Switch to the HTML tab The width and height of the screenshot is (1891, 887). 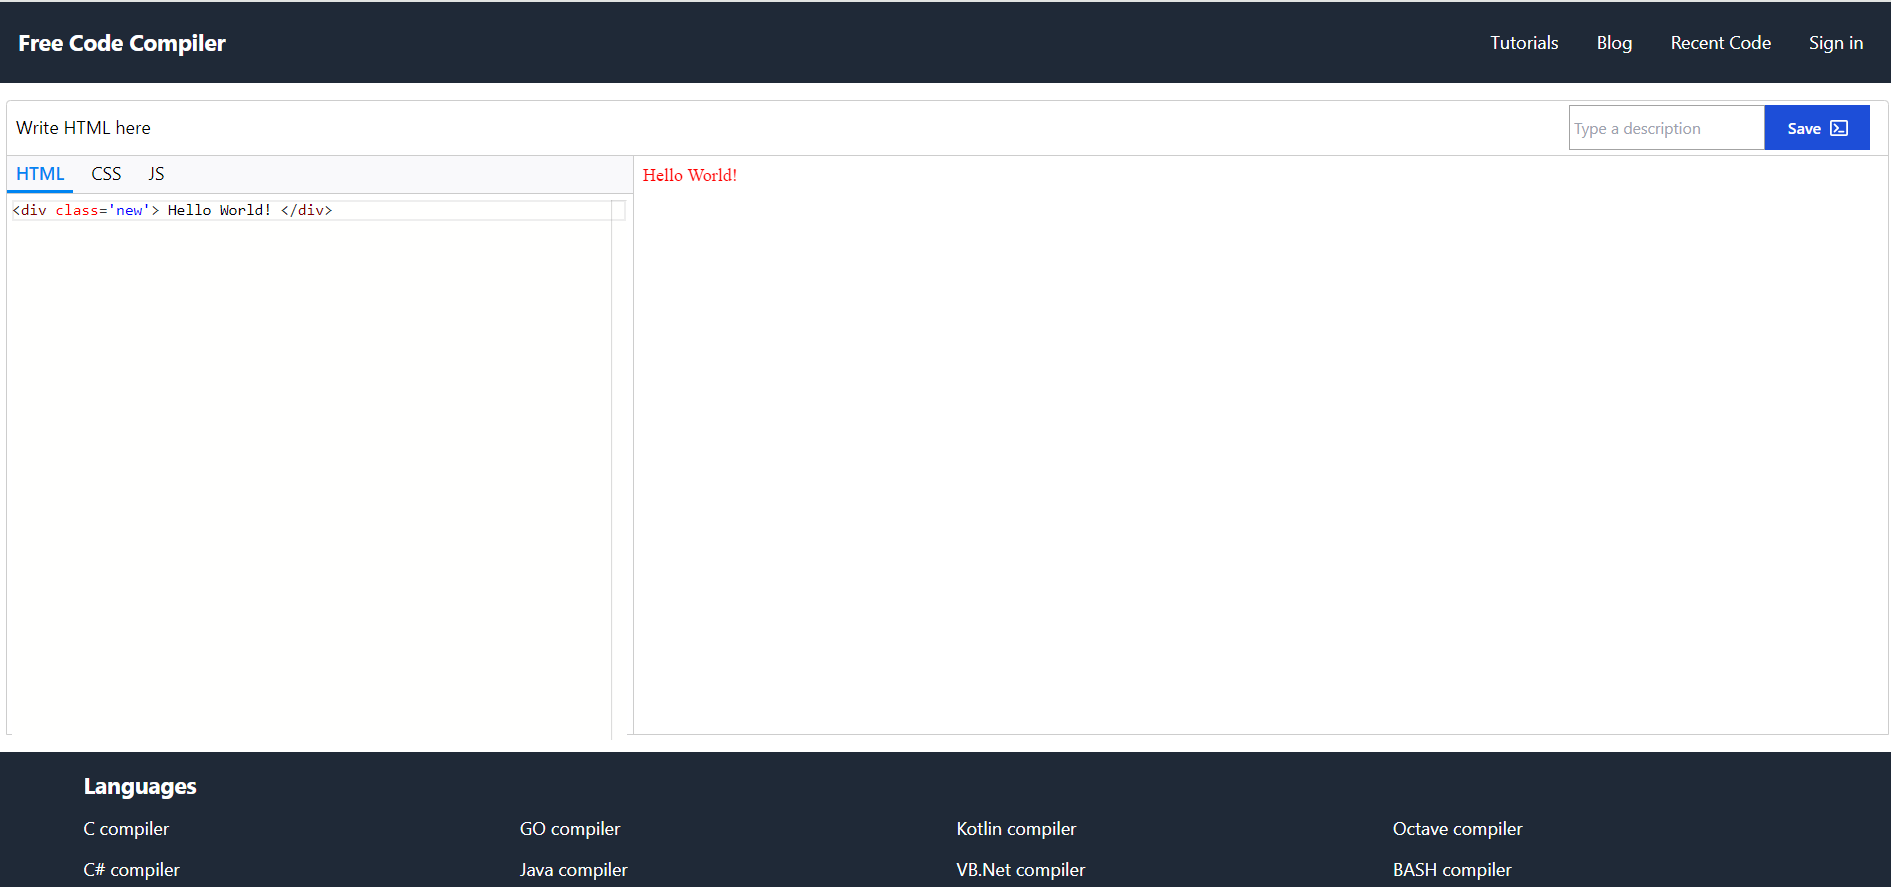tap(40, 174)
